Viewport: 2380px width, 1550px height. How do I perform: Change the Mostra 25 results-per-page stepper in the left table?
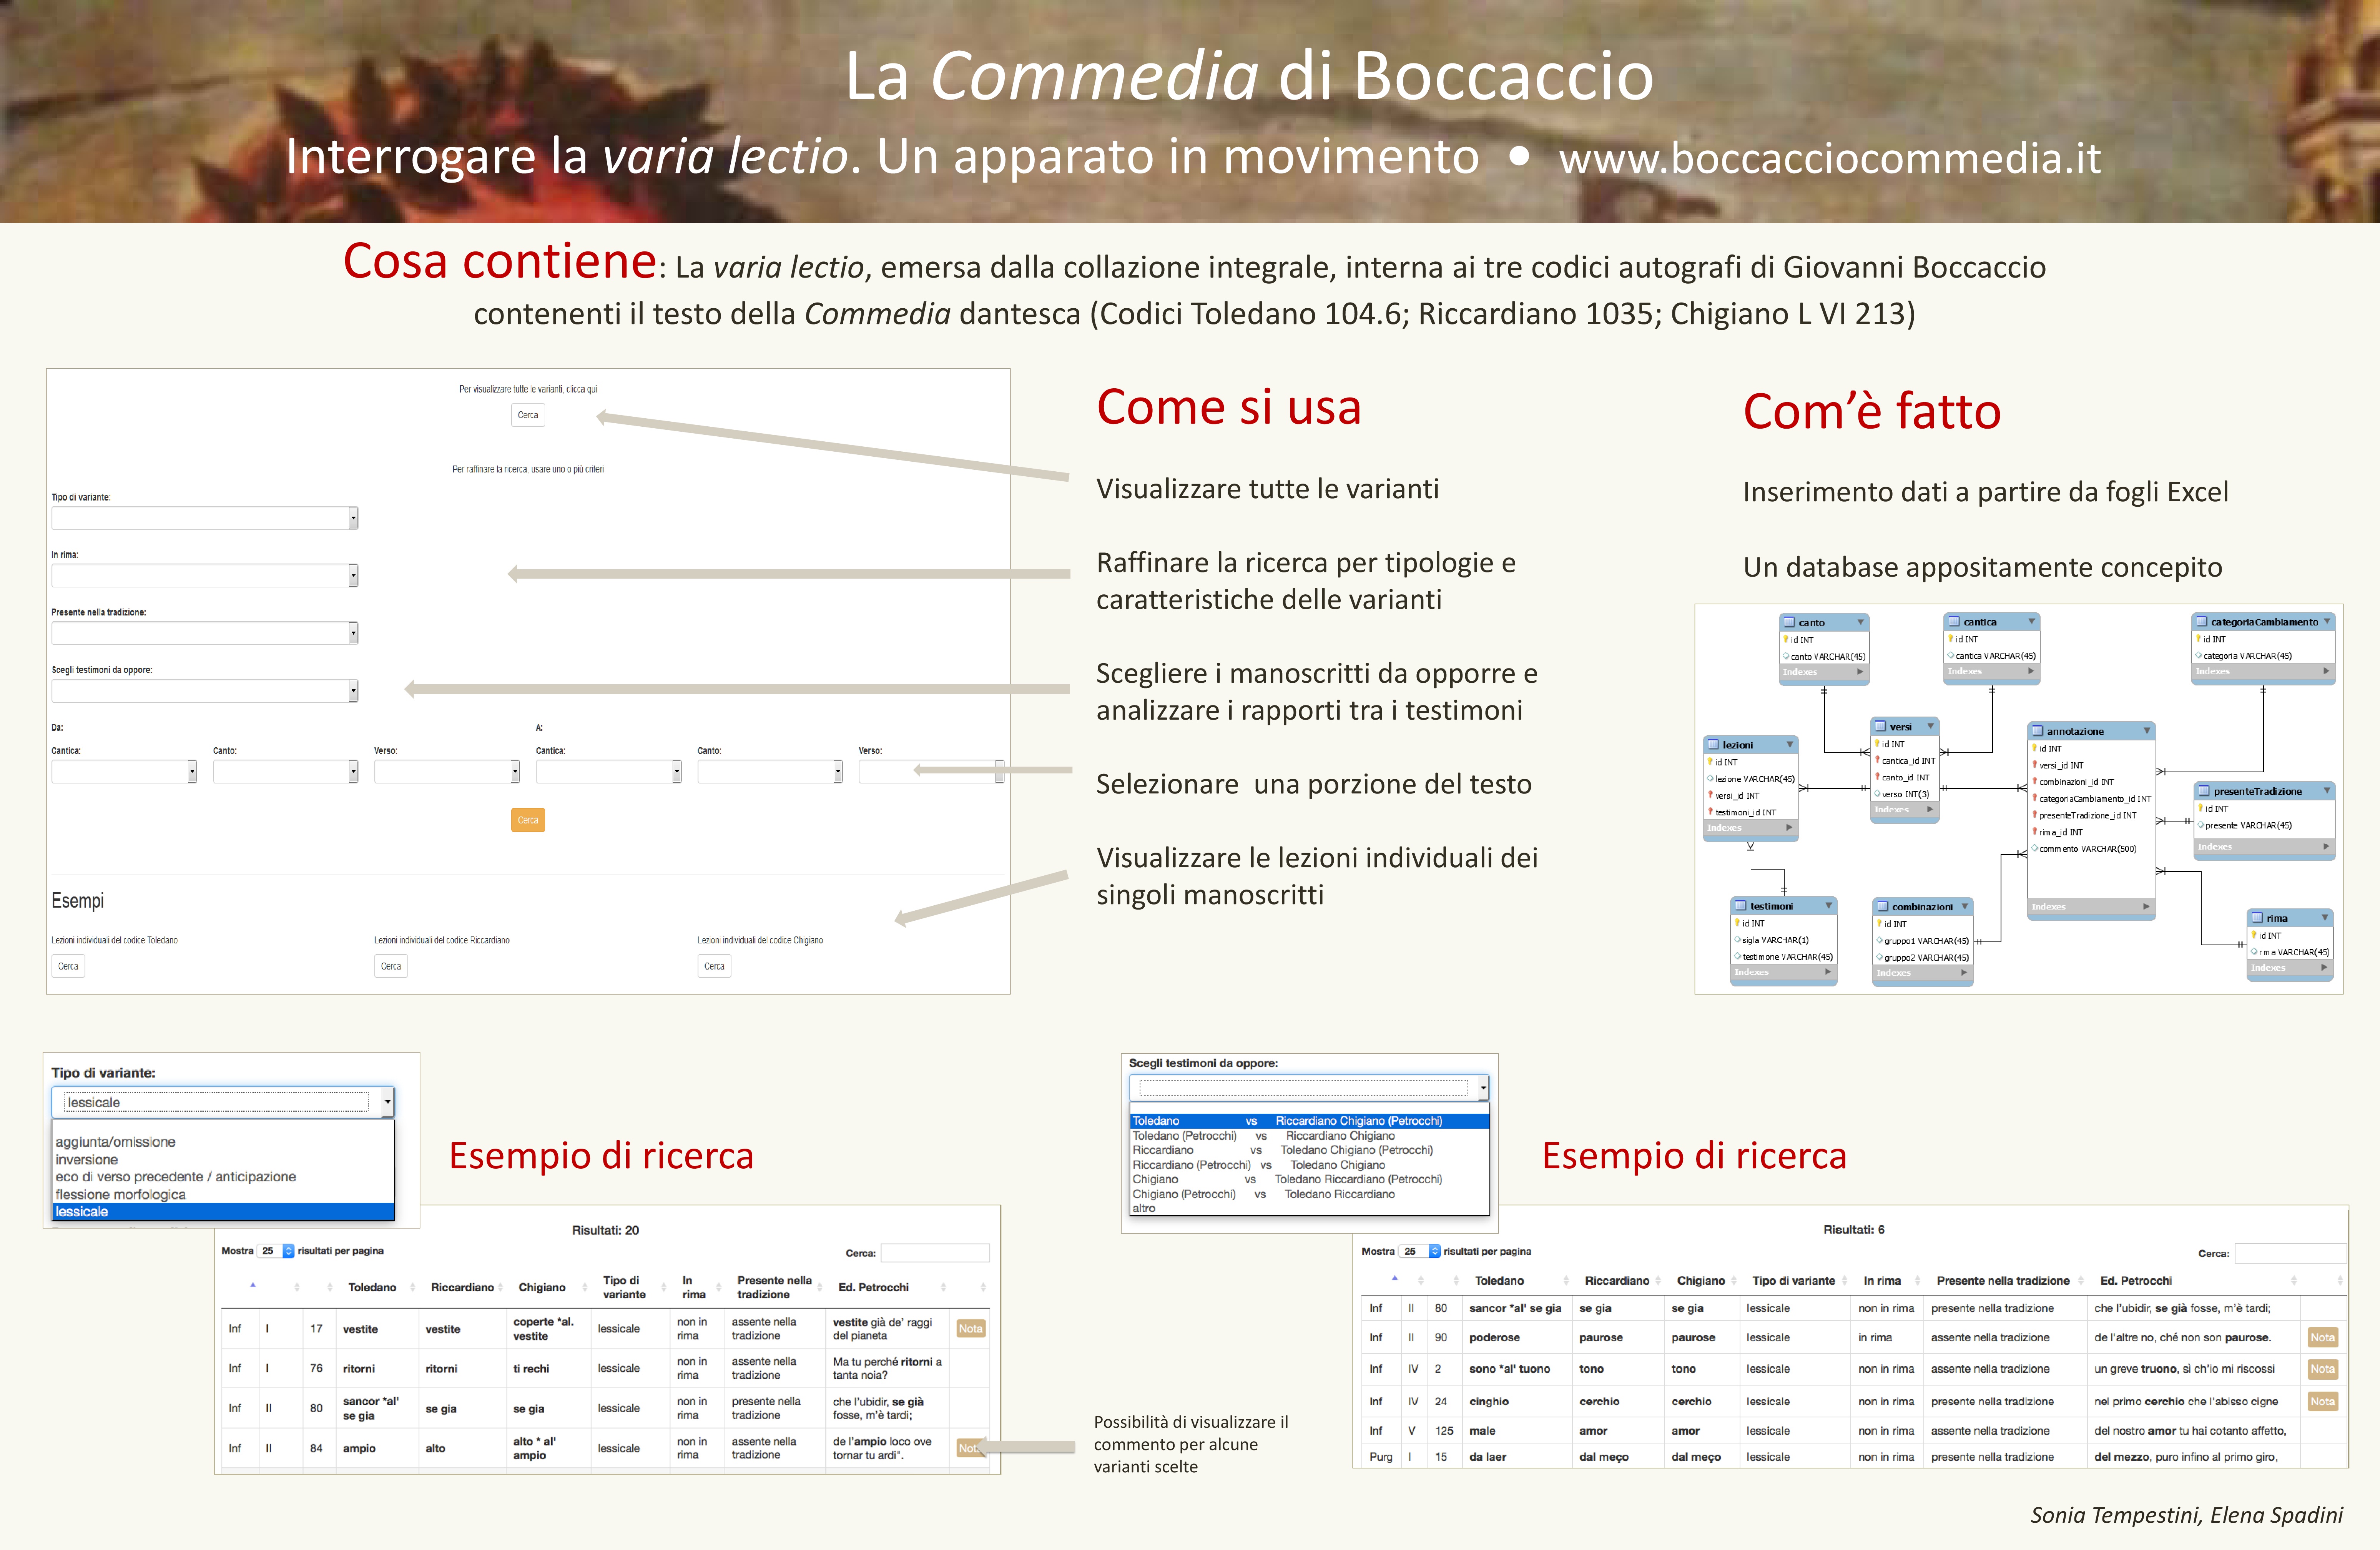288,1251
